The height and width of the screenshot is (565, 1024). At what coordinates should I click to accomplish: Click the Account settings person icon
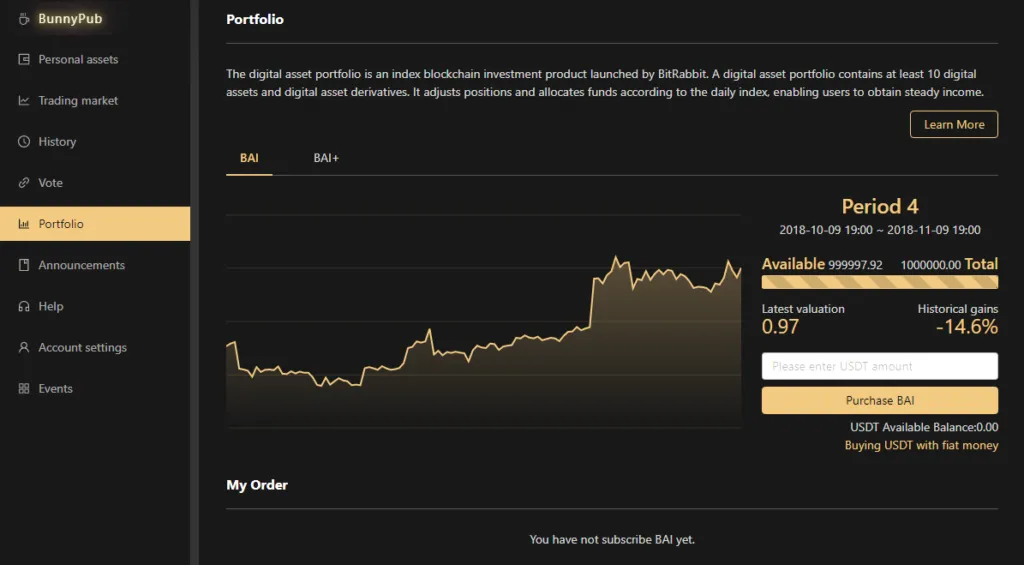coord(24,347)
